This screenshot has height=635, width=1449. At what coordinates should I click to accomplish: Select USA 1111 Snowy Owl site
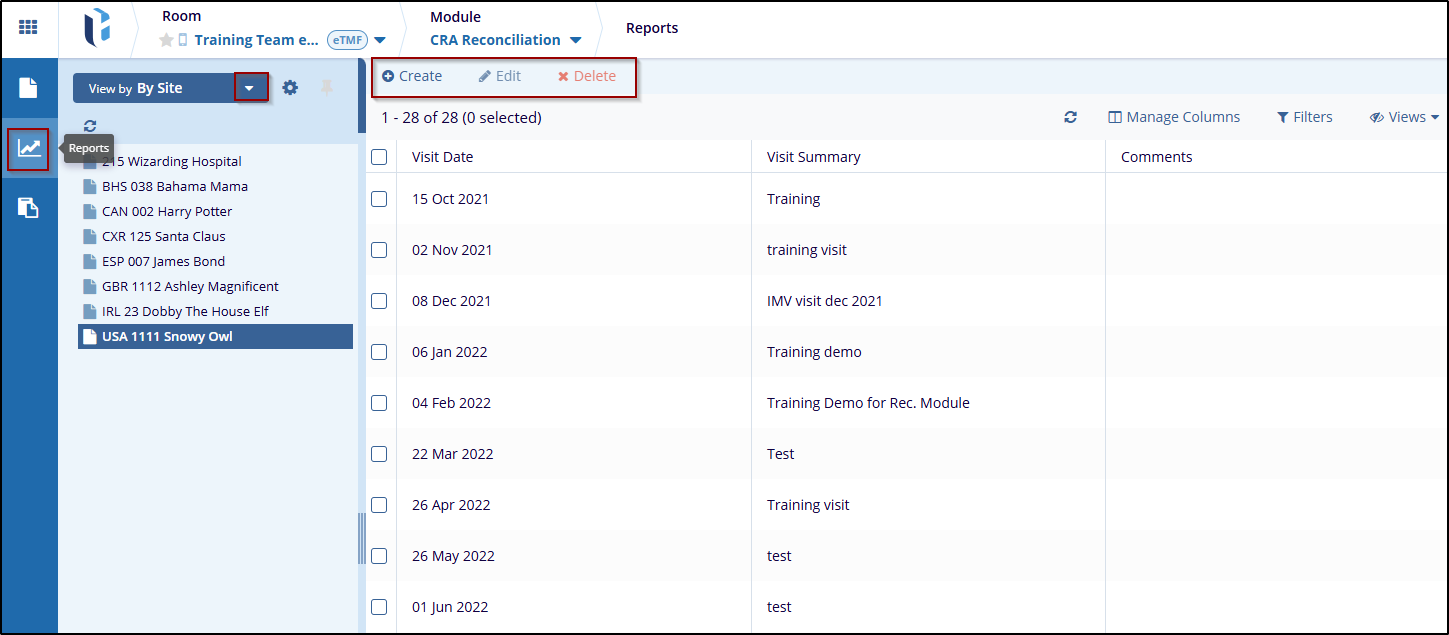point(167,337)
